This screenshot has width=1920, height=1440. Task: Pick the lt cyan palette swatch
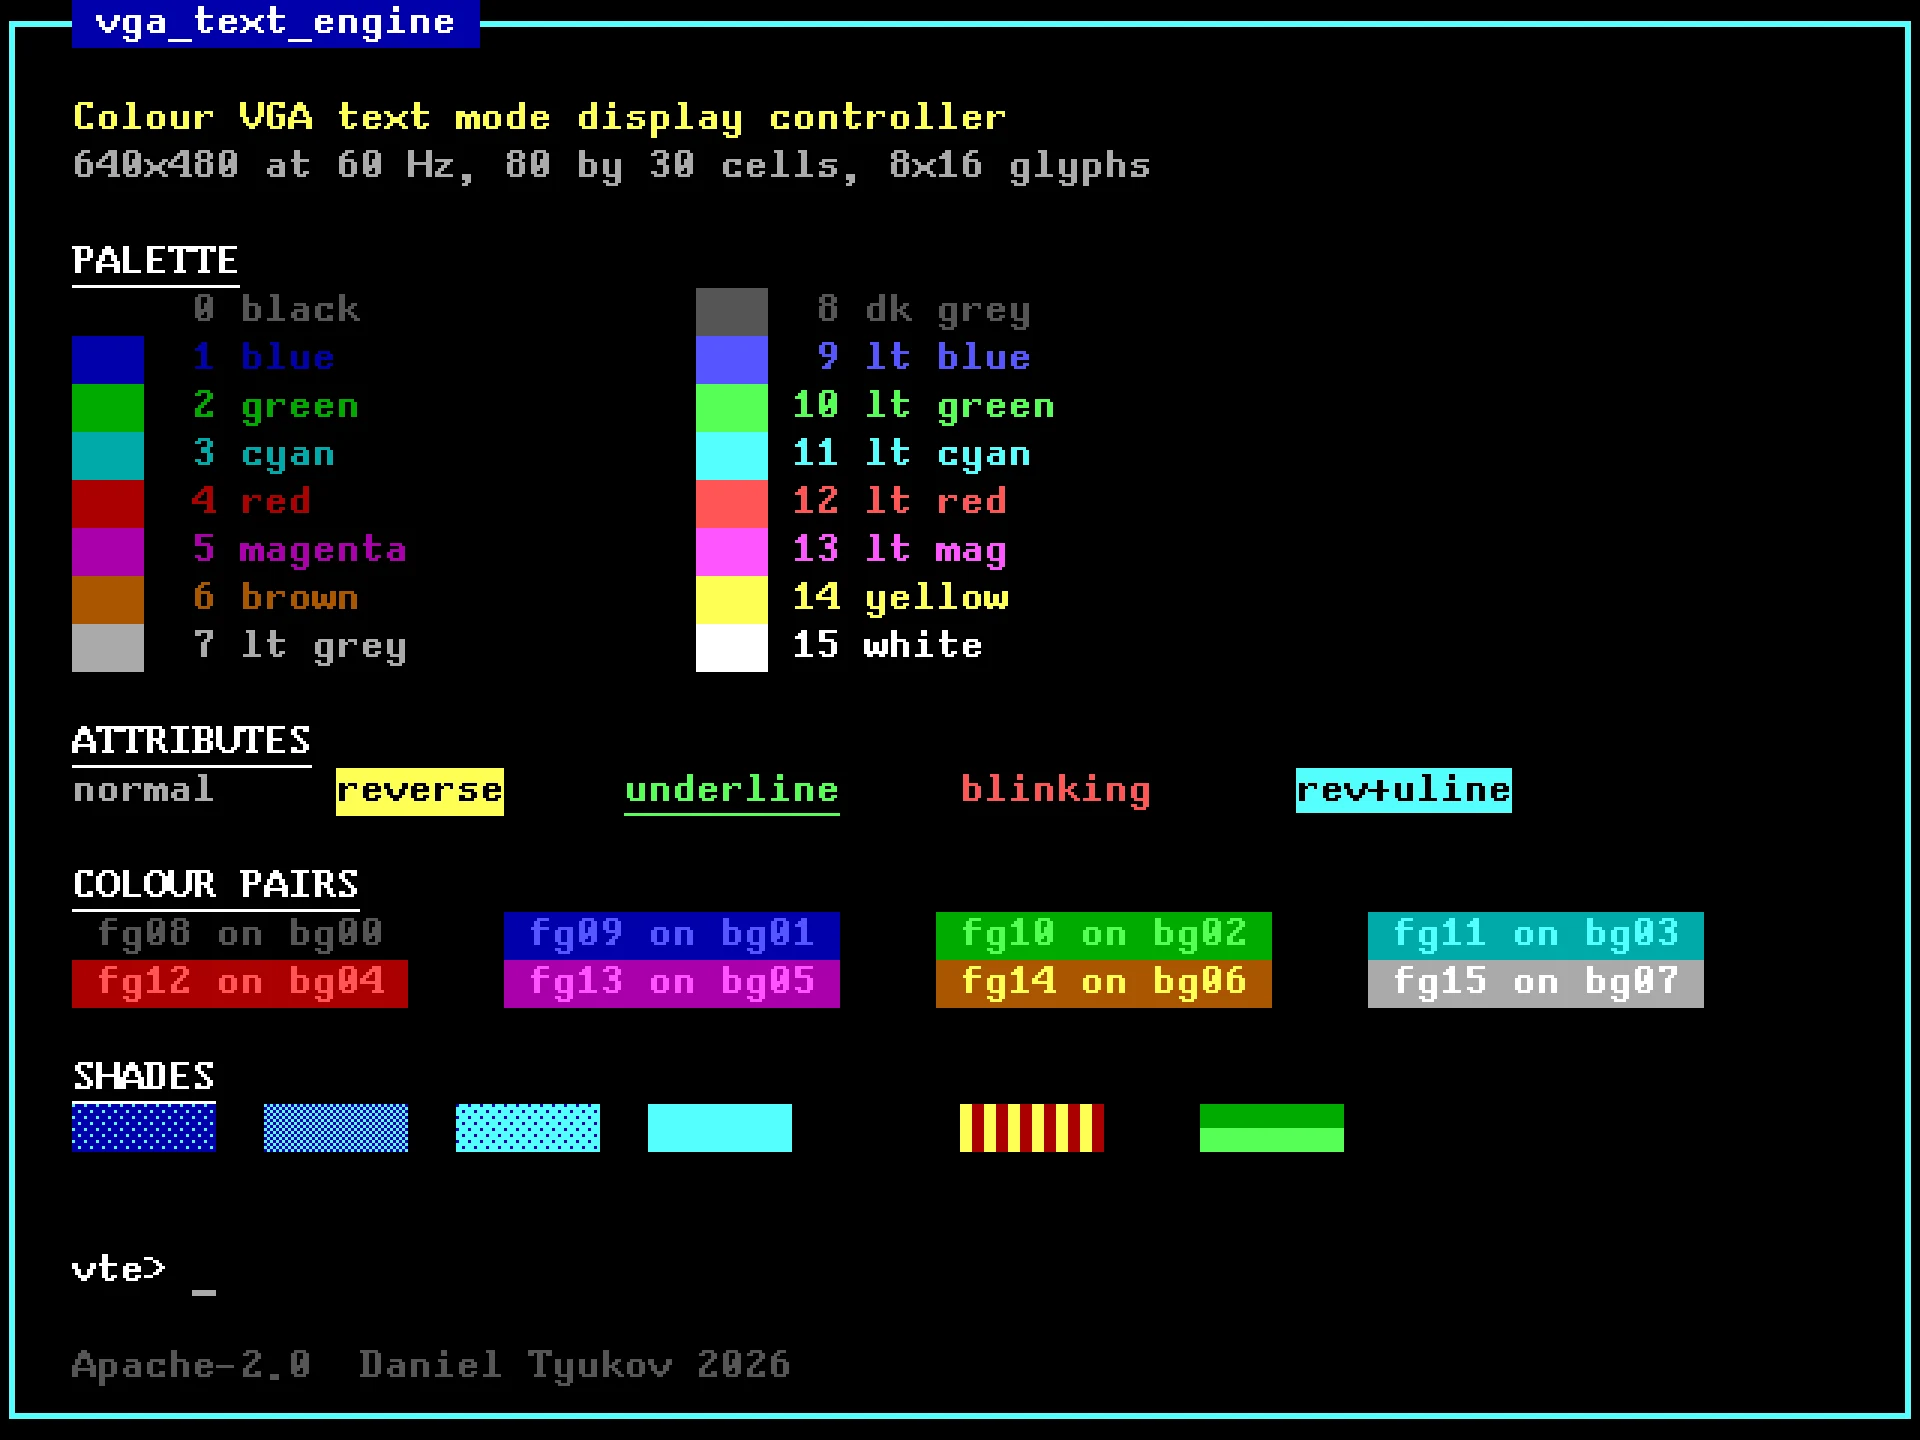point(732,456)
